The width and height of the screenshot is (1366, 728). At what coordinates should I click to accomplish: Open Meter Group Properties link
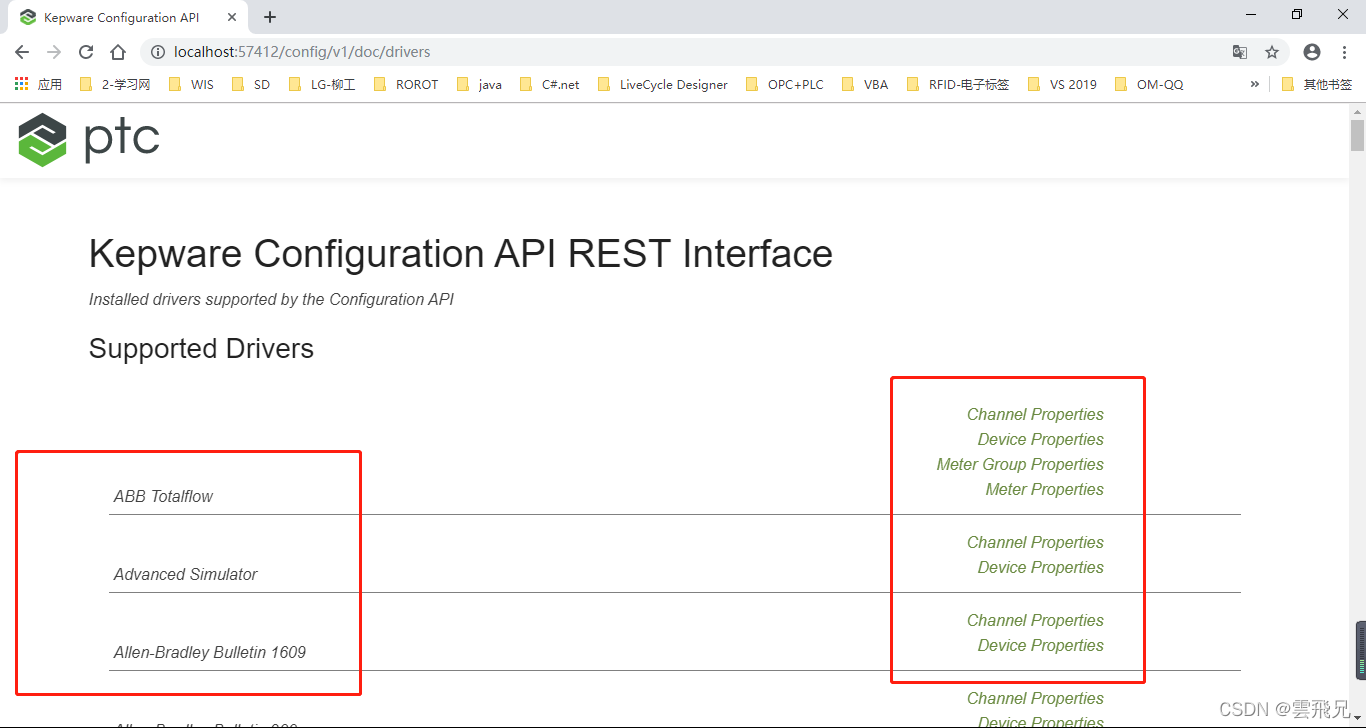pos(1020,464)
